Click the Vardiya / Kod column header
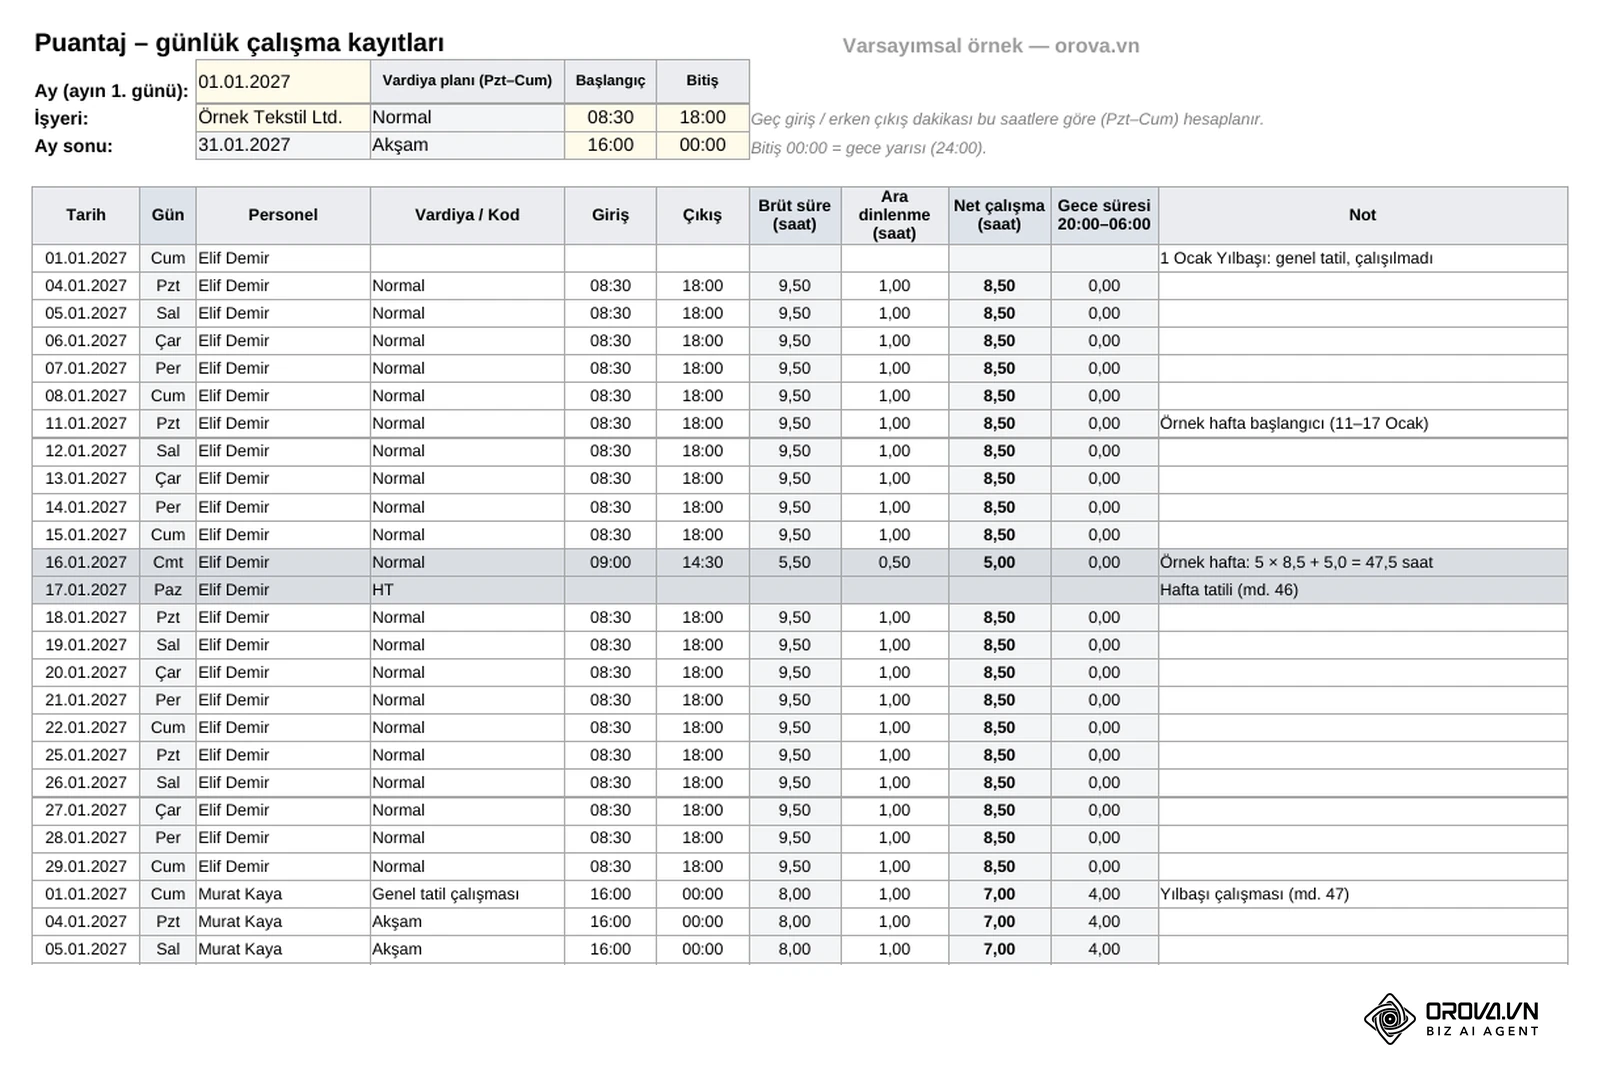Viewport: 1600px width, 1085px height. pos(467,215)
